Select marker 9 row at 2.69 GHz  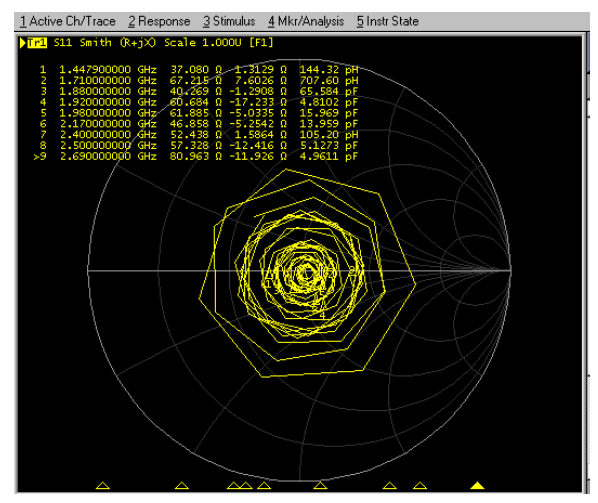coord(196,156)
